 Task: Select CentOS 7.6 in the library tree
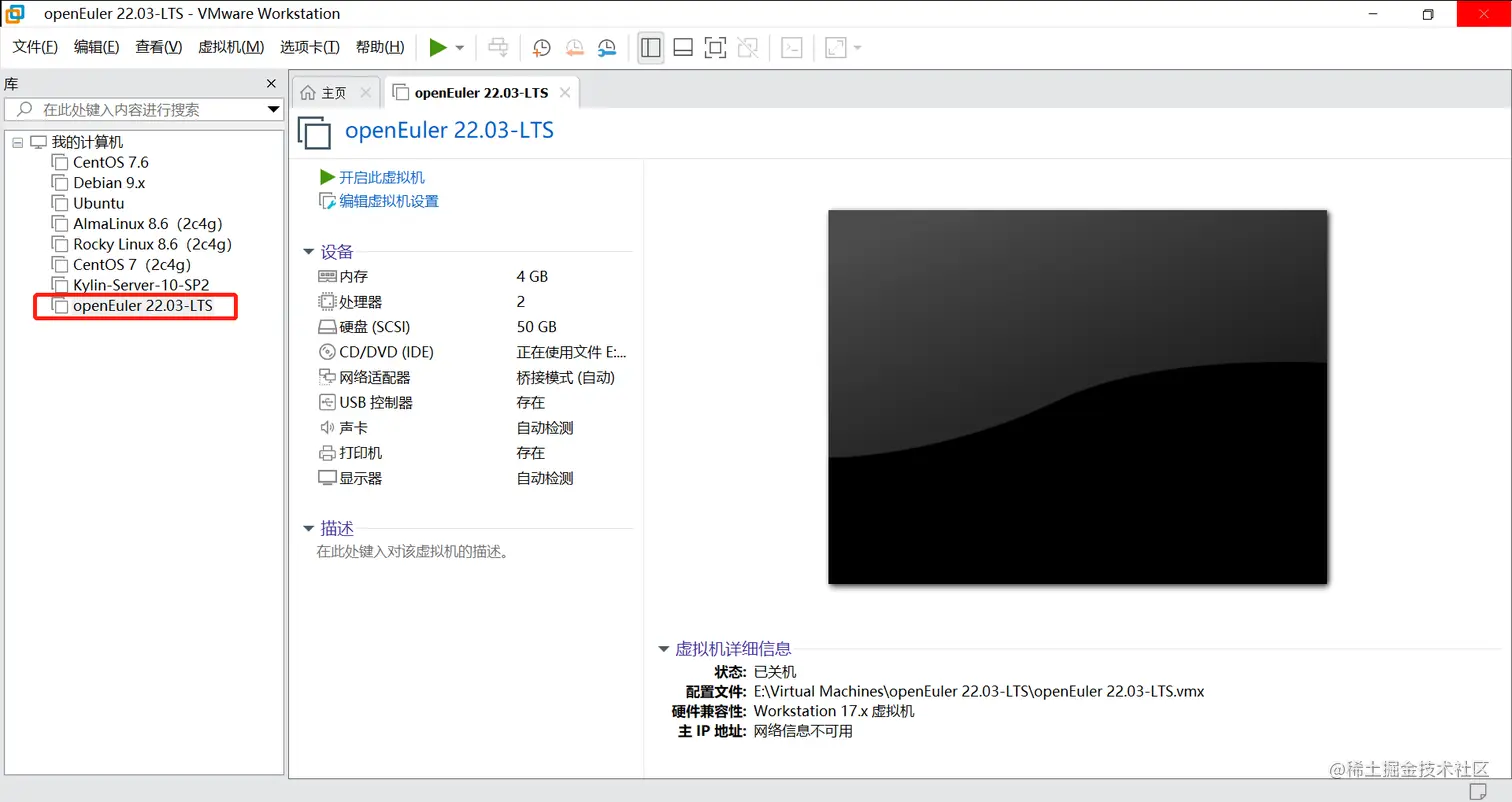click(x=112, y=161)
